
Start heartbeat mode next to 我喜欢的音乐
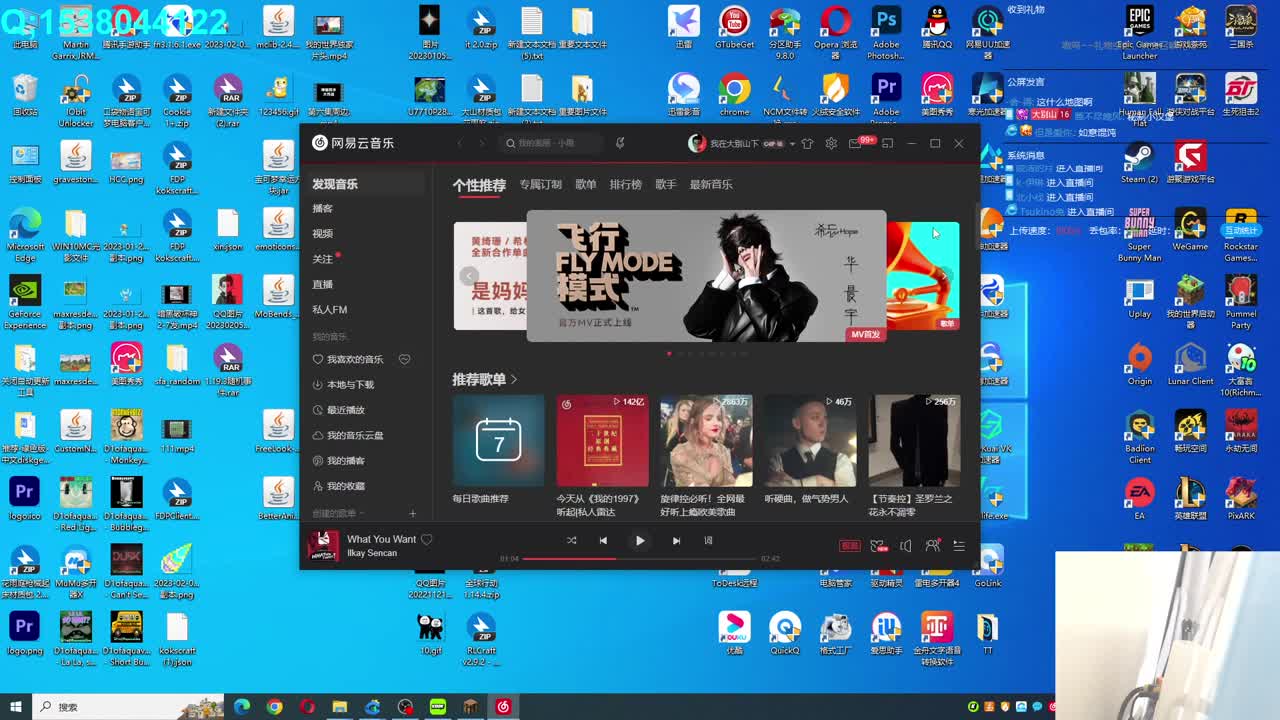pos(405,360)
